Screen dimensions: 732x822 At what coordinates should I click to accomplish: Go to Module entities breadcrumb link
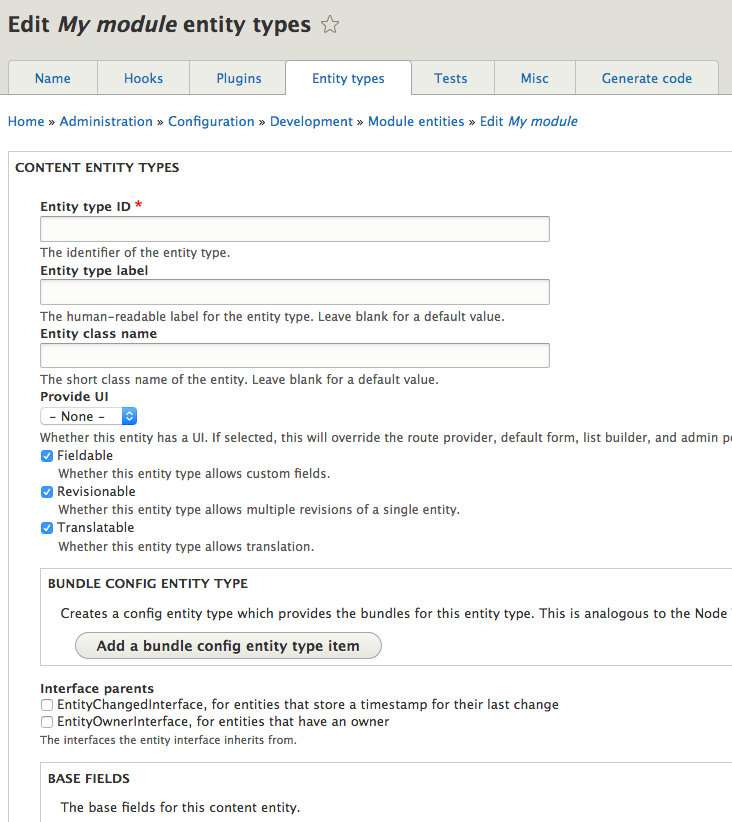coord(416,122)
